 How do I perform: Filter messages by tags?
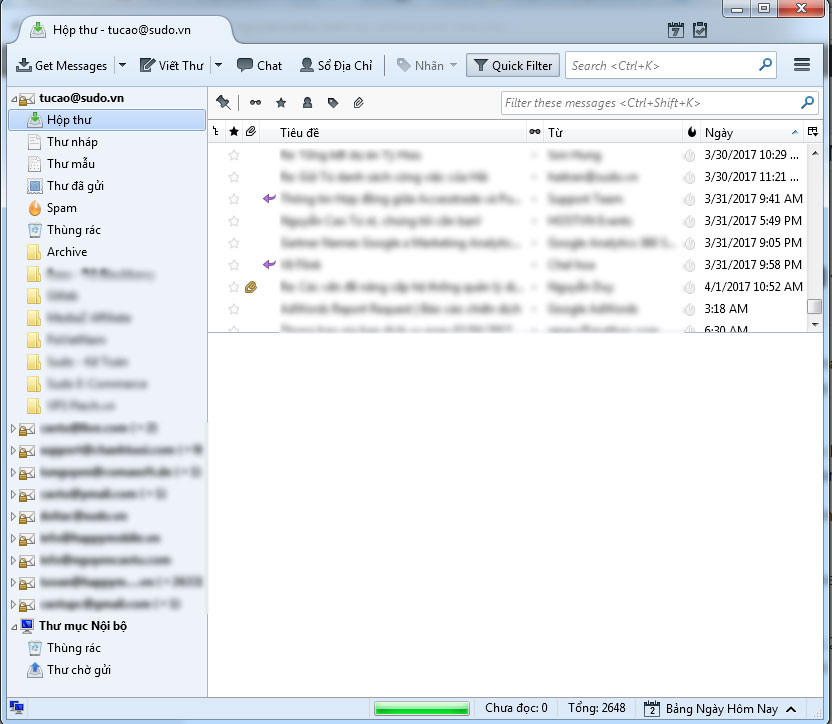331,102
